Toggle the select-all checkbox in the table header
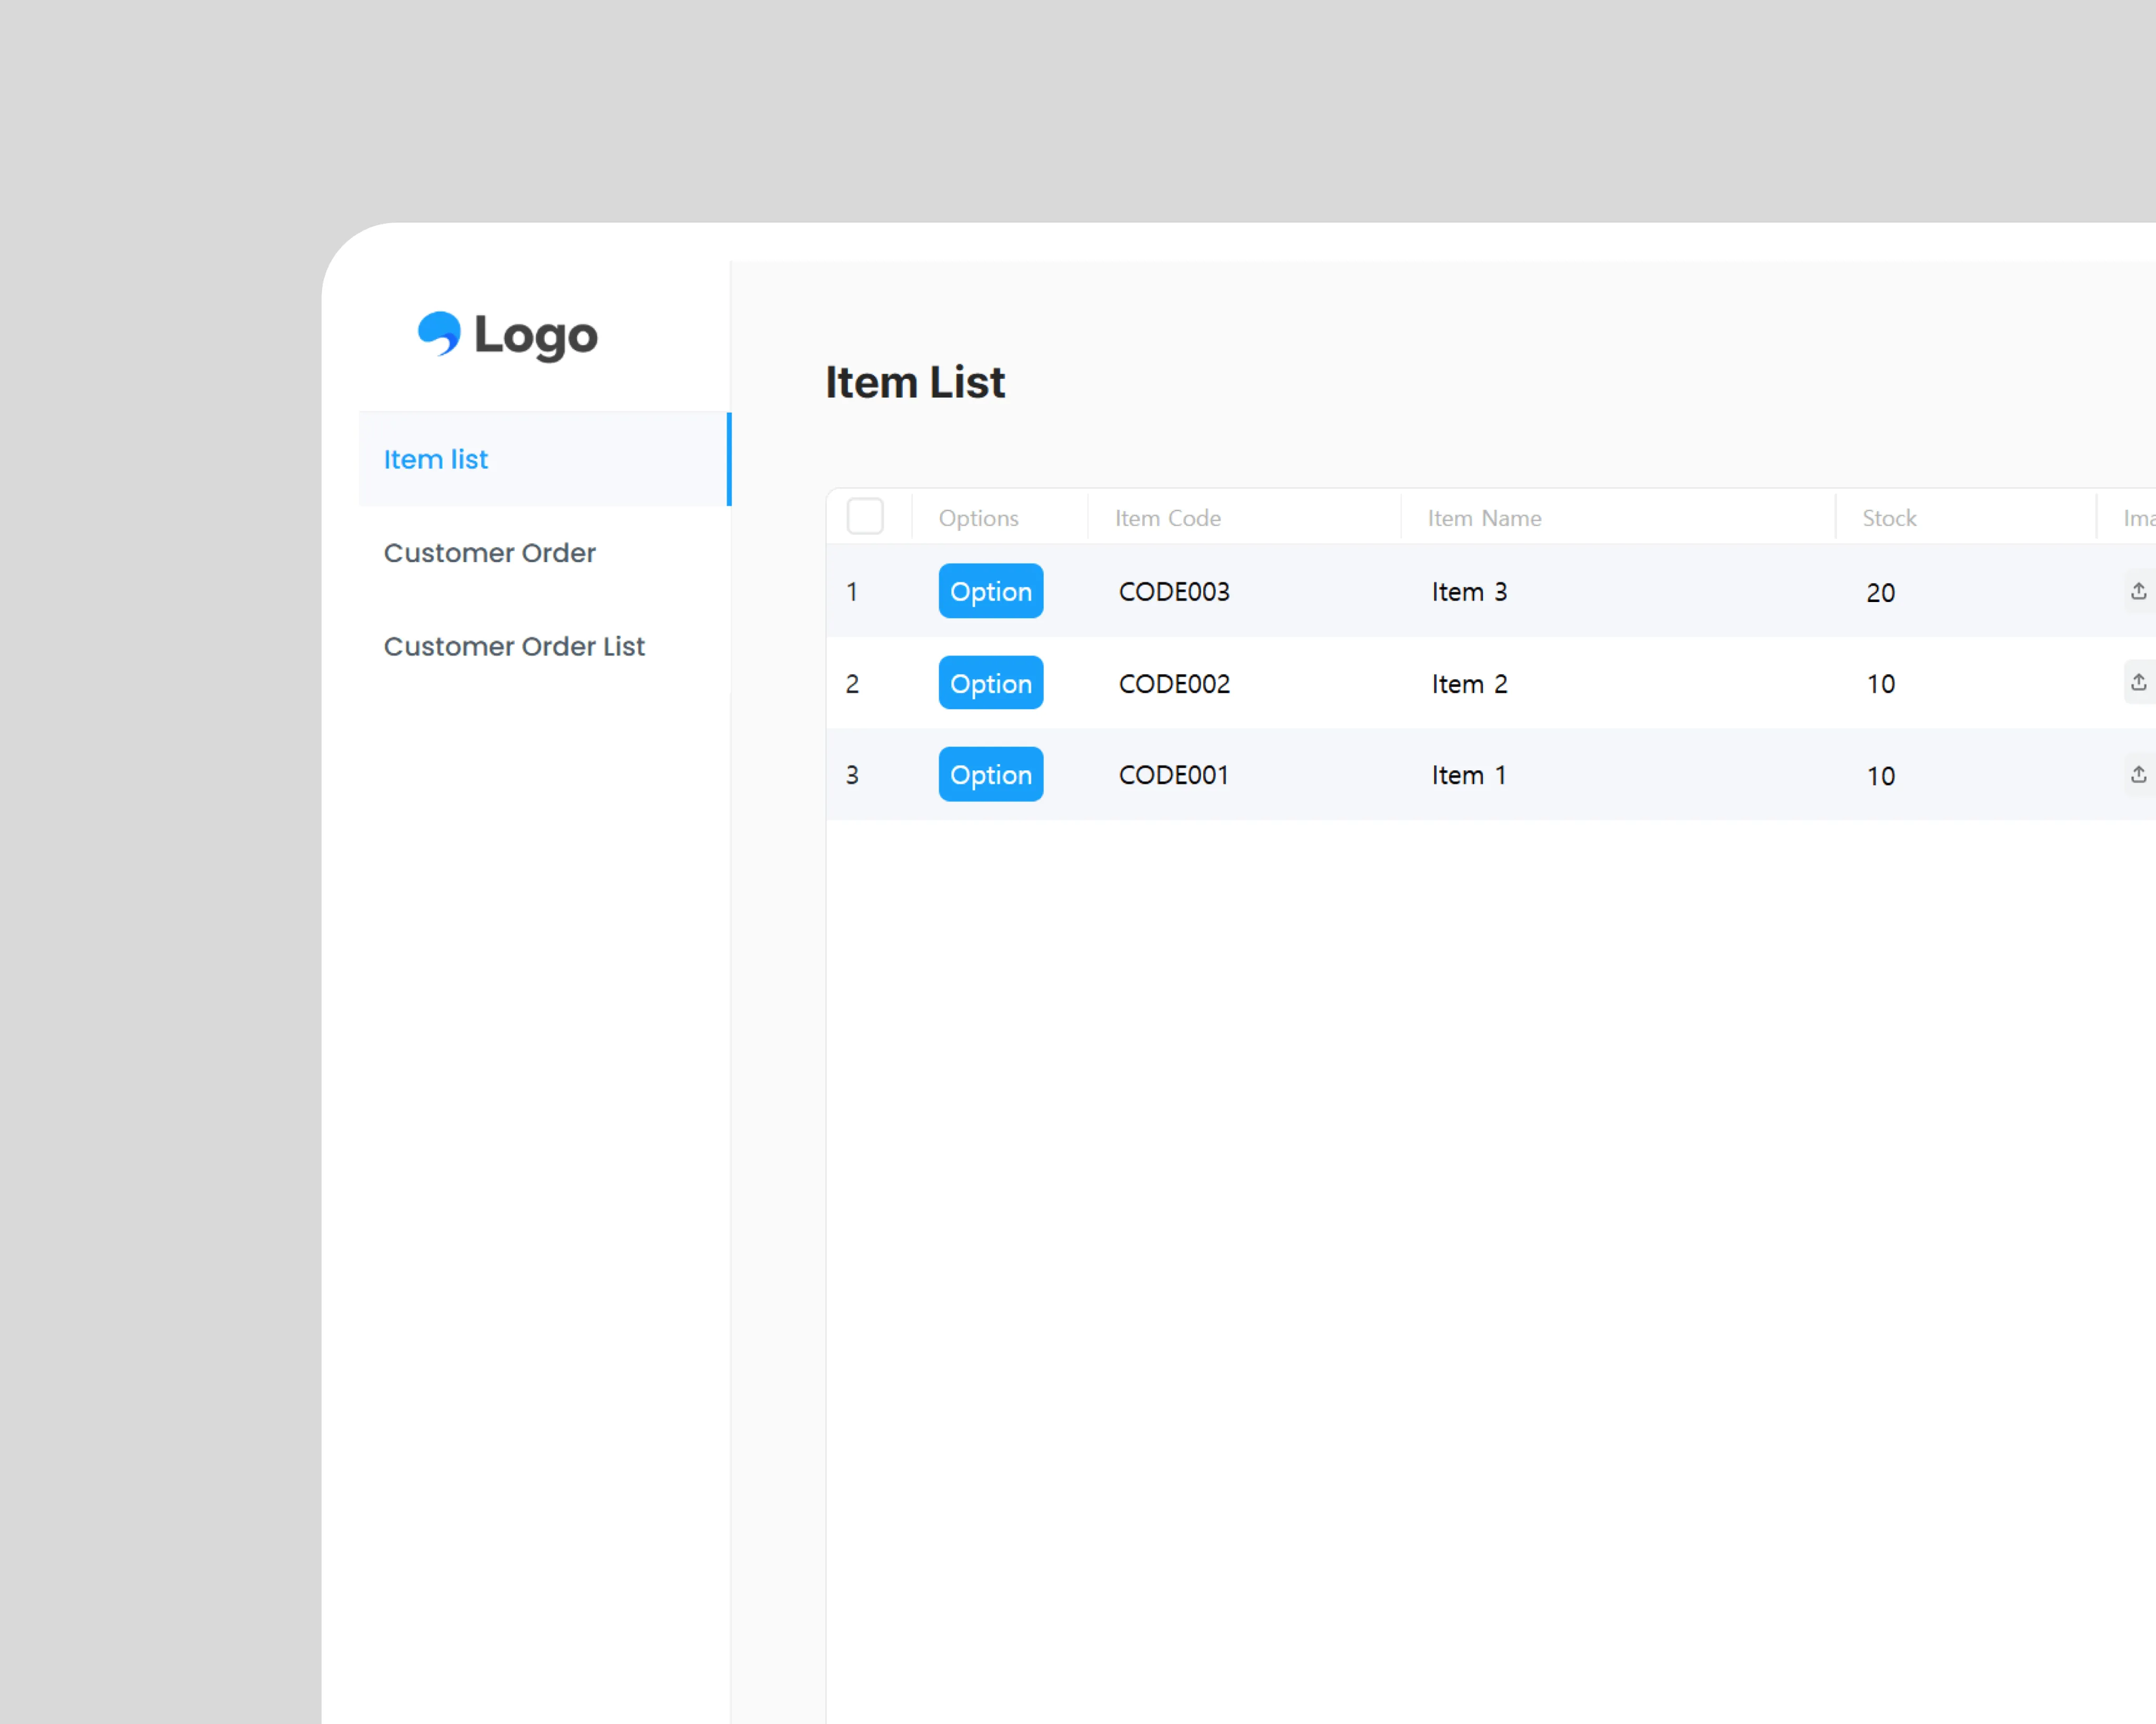The height and width of the screenshot is (1724, 2156). [x=866, y=516]
